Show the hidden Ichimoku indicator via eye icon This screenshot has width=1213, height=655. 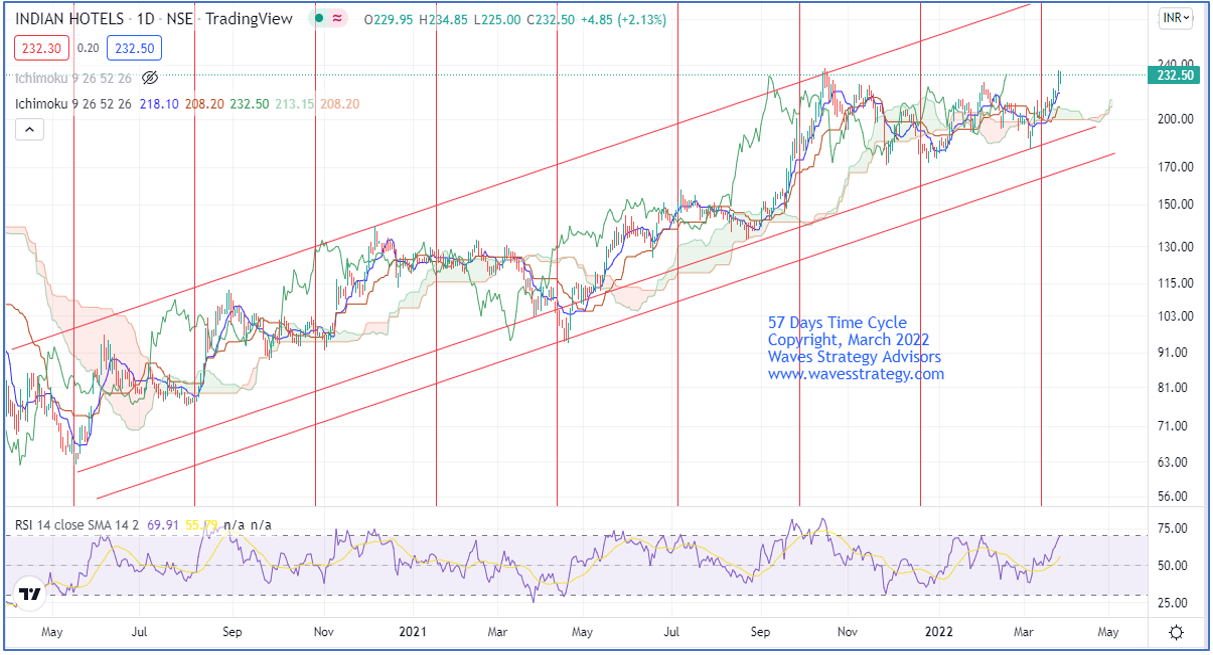click(x=149, y=77)
